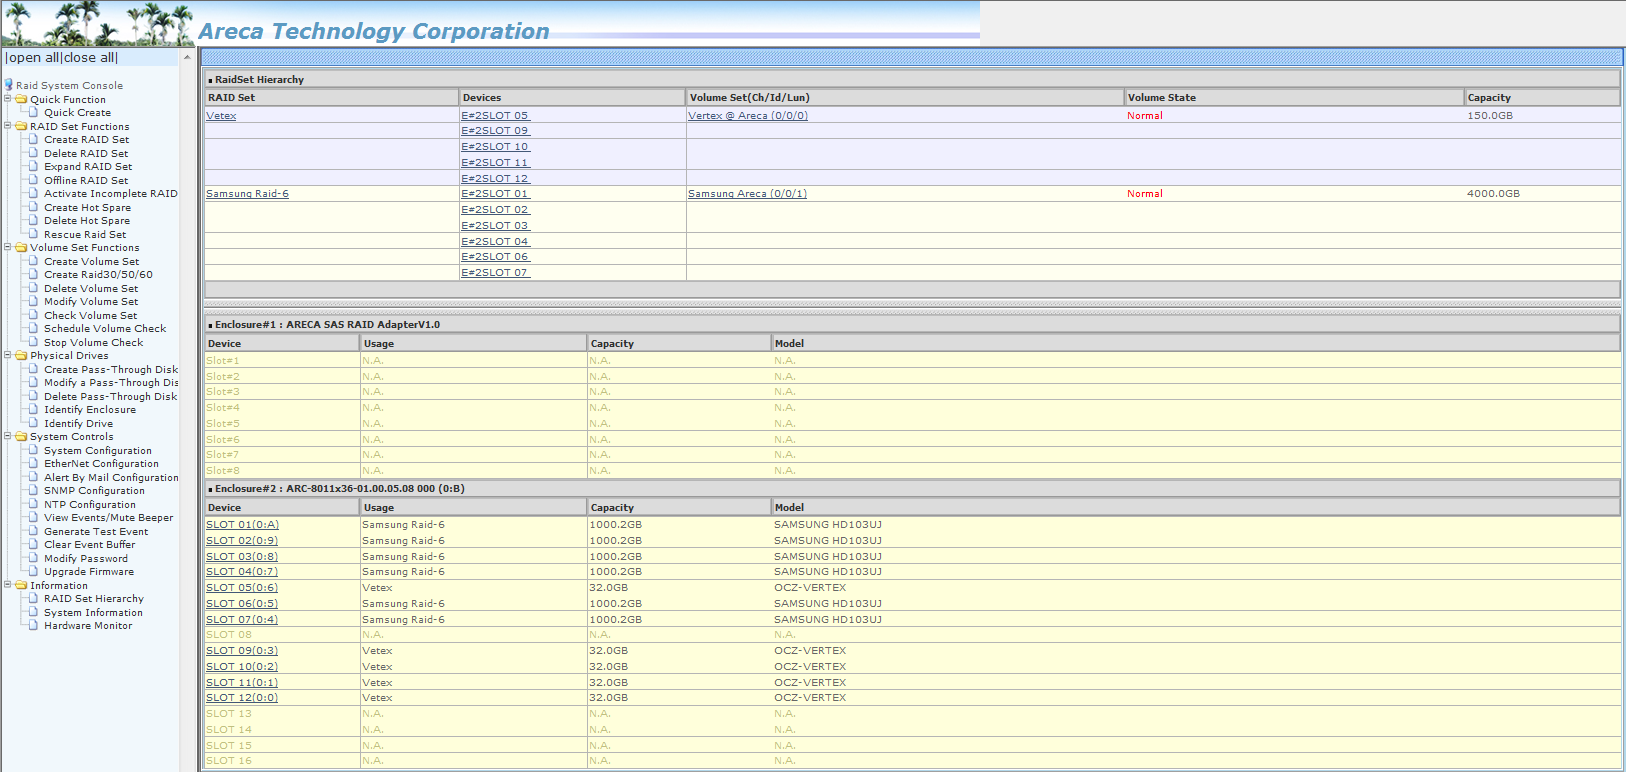Click the 'close all' link
Viewport: 1626px width, 772px height.
click(89, 58)
